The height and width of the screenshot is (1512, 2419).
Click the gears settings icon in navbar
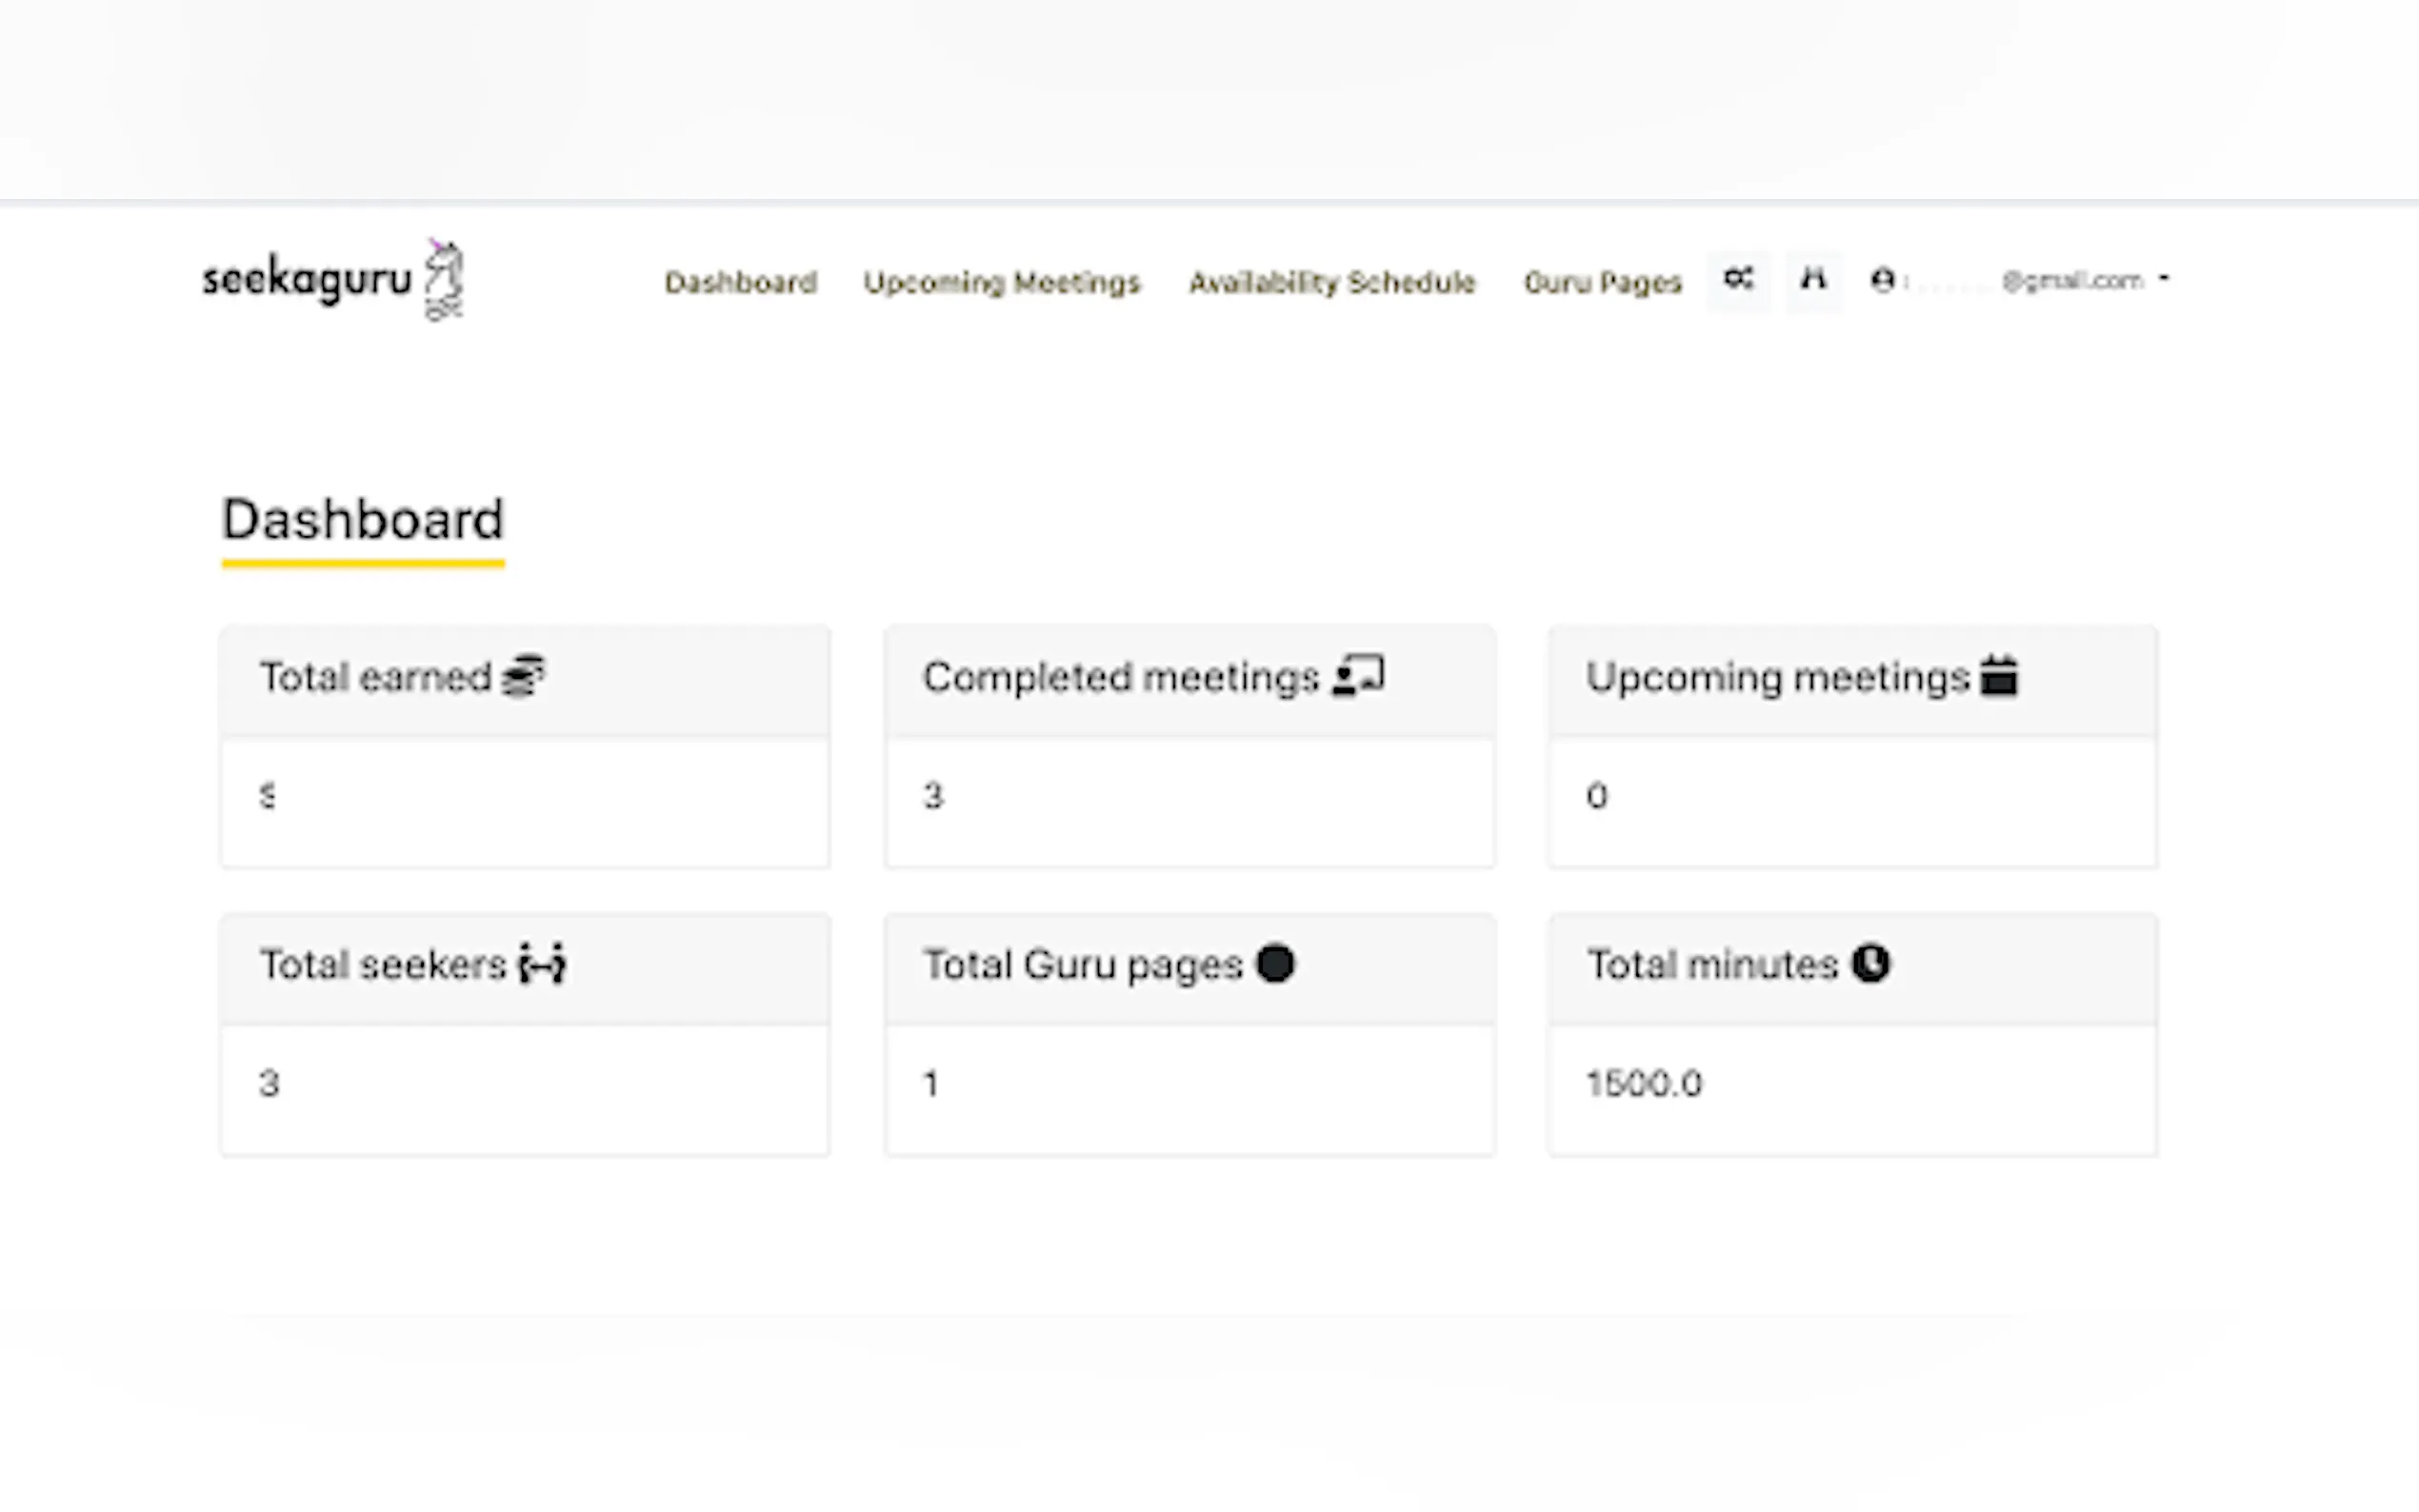pyautogui.click(x=1738, y=279)
